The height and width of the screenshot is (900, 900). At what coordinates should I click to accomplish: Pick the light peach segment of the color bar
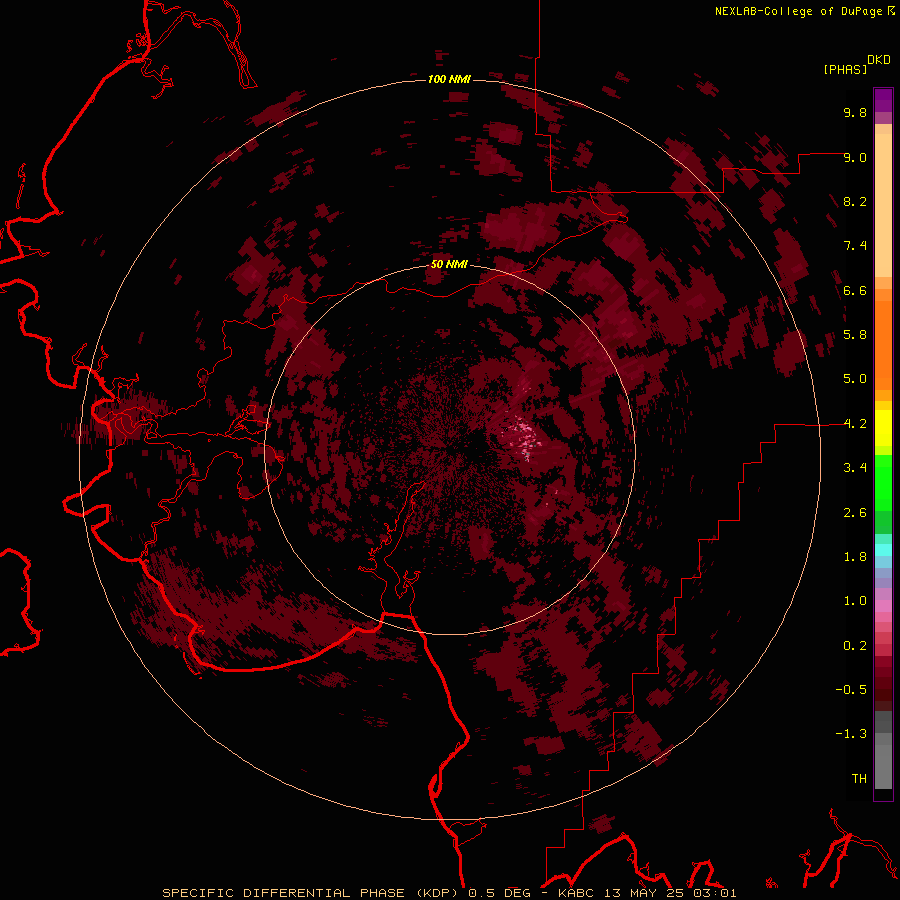[x=883, y=205]
